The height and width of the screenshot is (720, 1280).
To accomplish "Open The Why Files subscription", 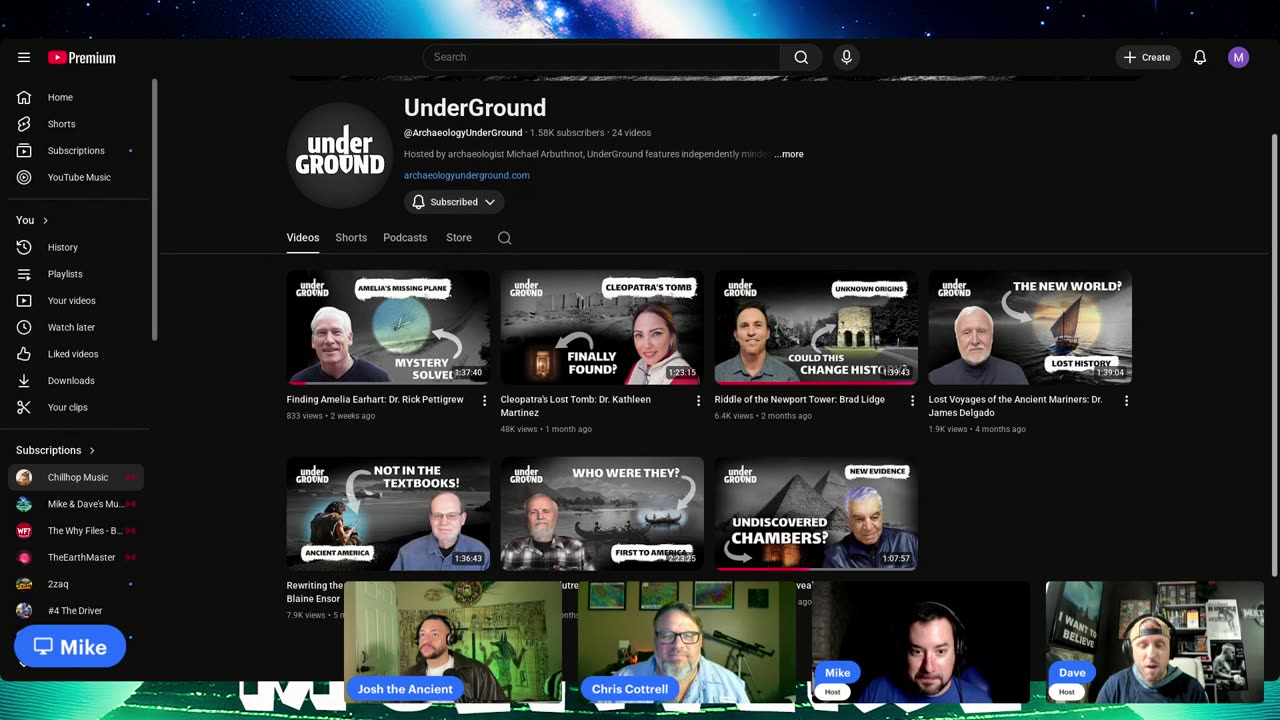I will click(x=76, y=531).
